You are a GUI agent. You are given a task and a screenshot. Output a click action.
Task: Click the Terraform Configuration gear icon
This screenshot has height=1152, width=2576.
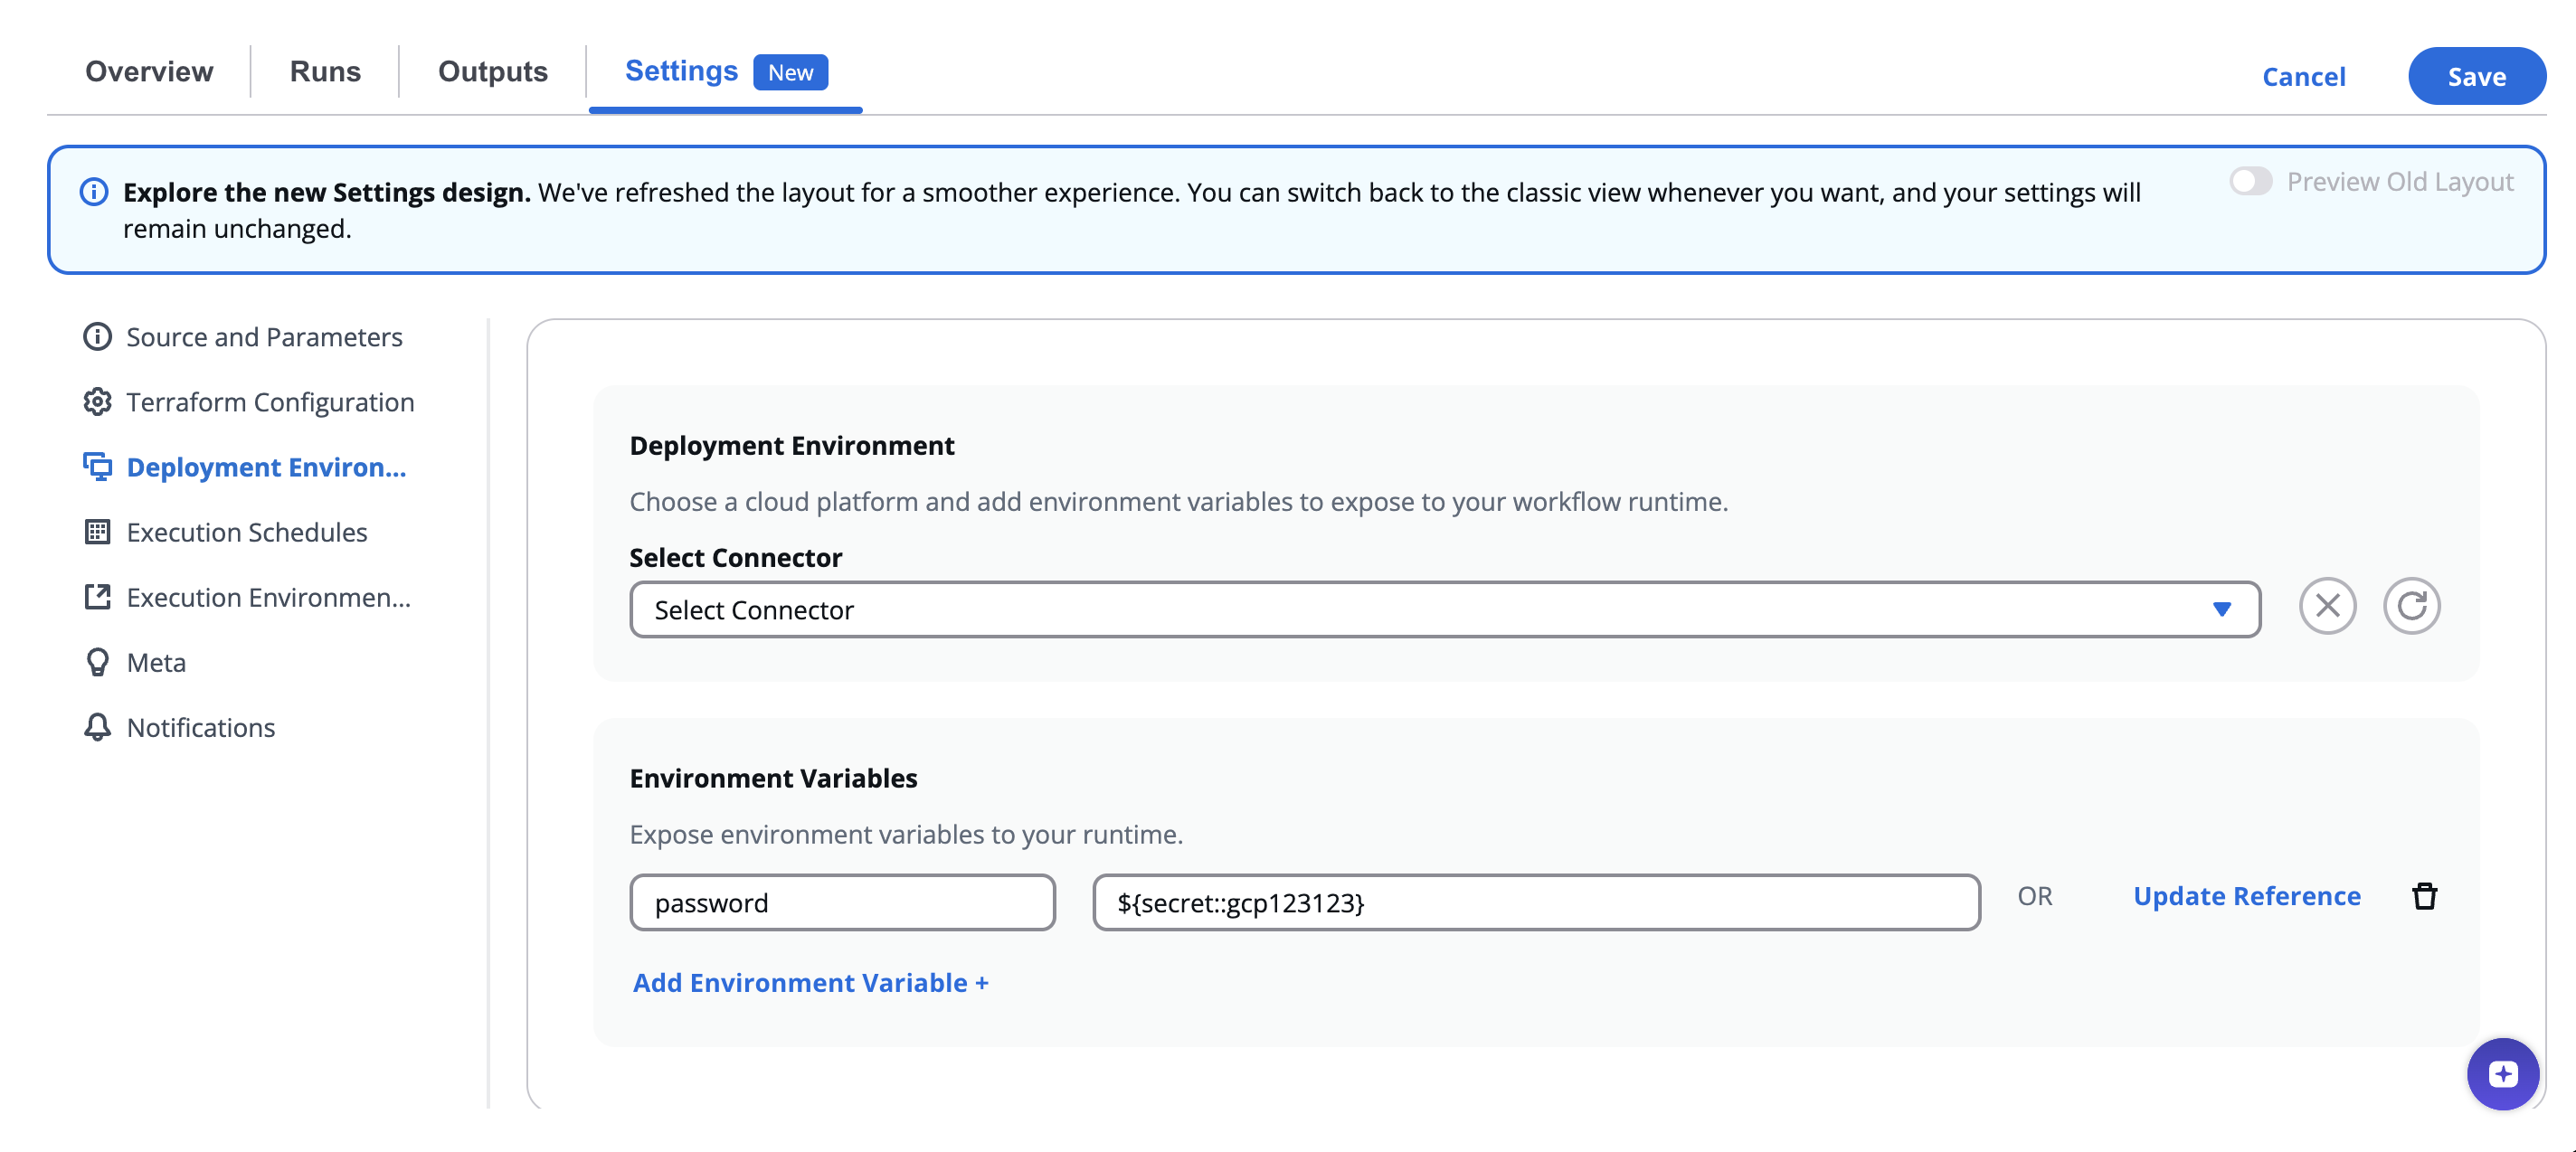(x=97, y=402)
